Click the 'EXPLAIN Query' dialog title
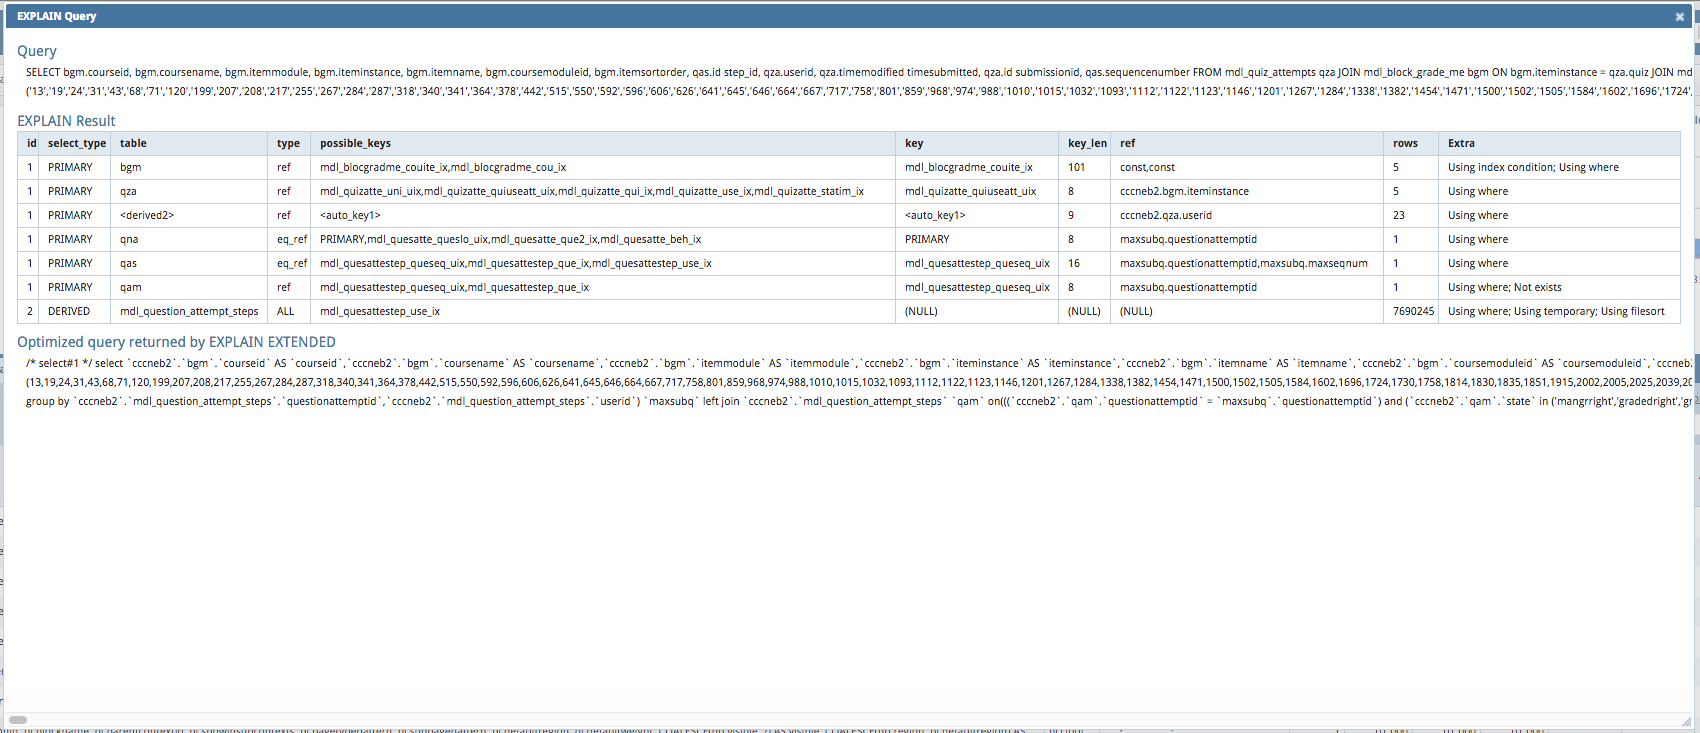 [x=56, y=16]
